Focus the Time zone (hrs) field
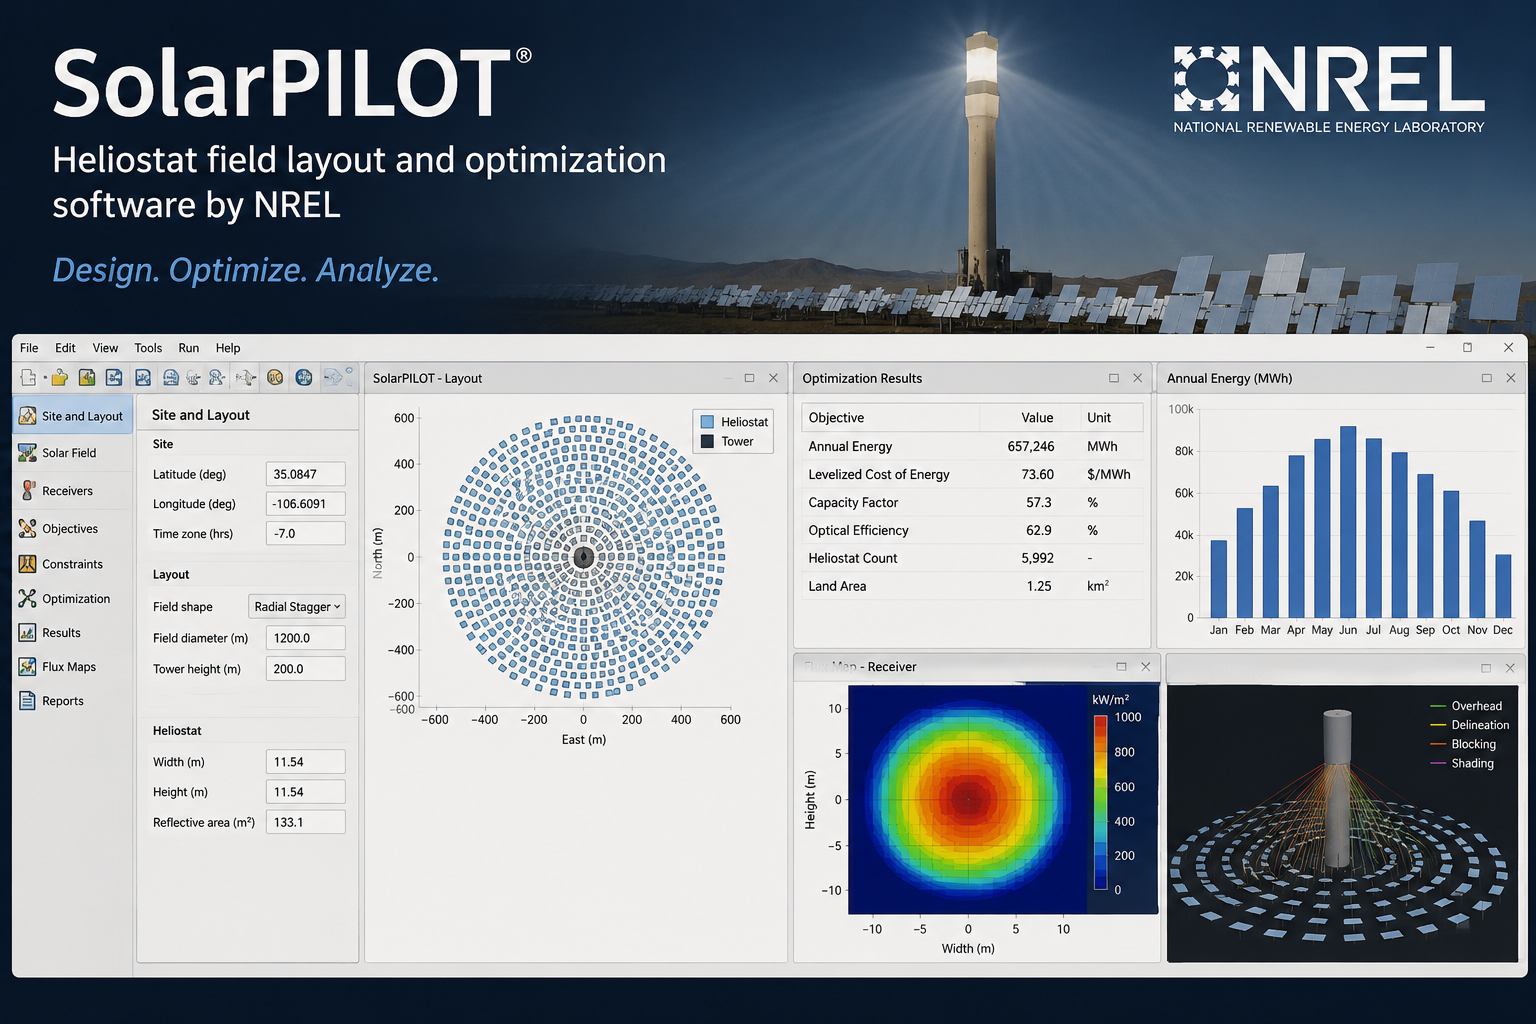This screenshot has width=1536, height=1024. point(305,534)
